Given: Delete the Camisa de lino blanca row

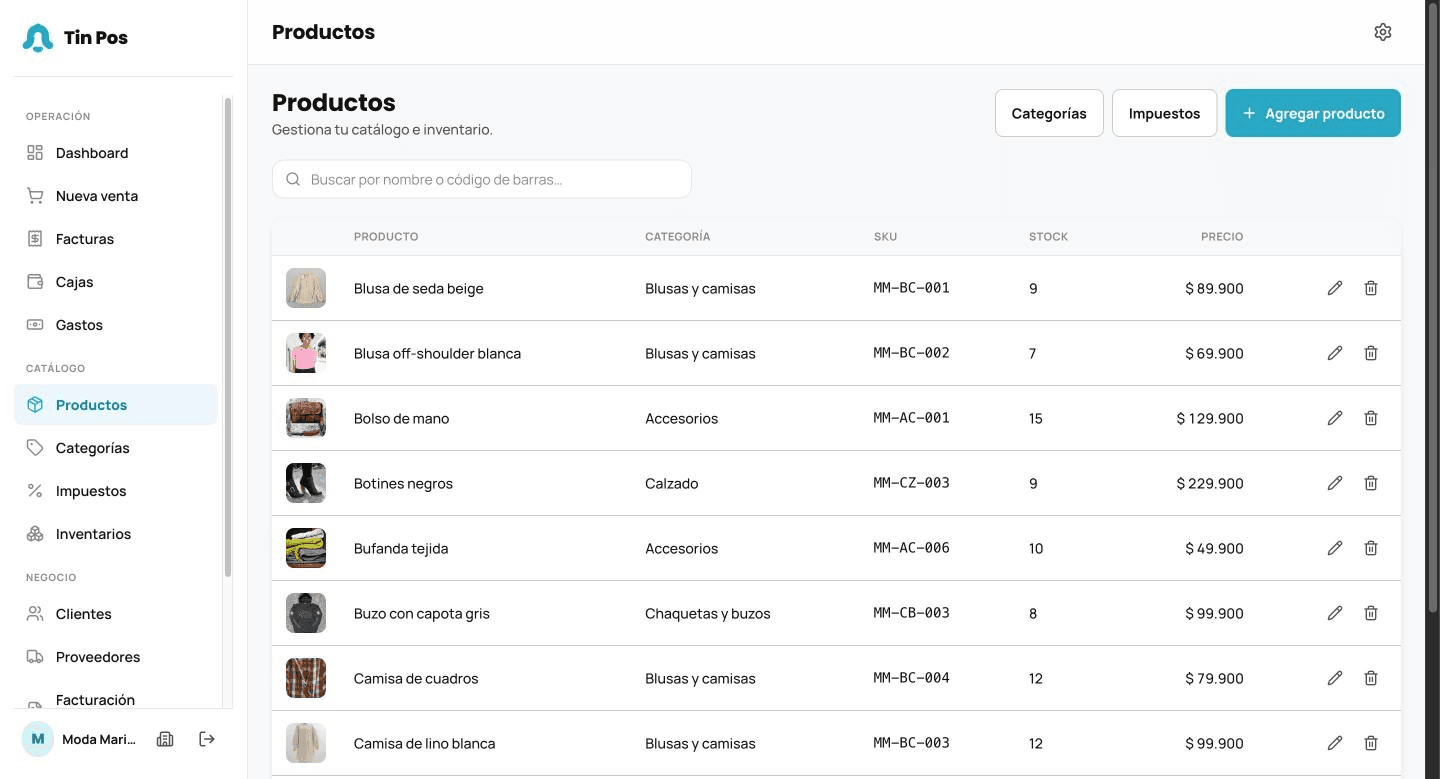Looking at the screenshot, I should pos(1371,743).
